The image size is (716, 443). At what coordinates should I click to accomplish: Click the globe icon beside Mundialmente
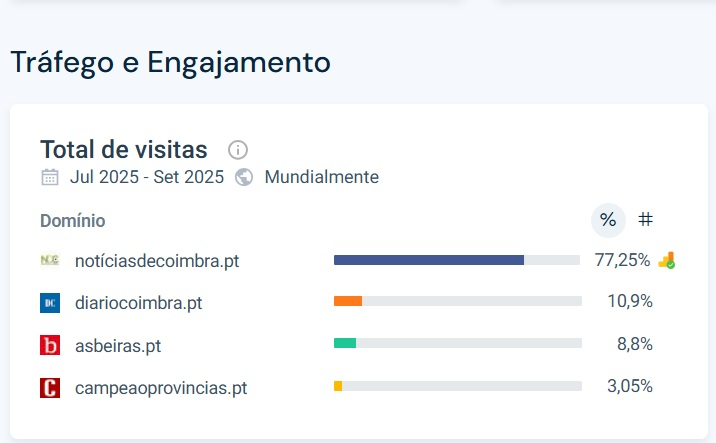pos(244,178)
